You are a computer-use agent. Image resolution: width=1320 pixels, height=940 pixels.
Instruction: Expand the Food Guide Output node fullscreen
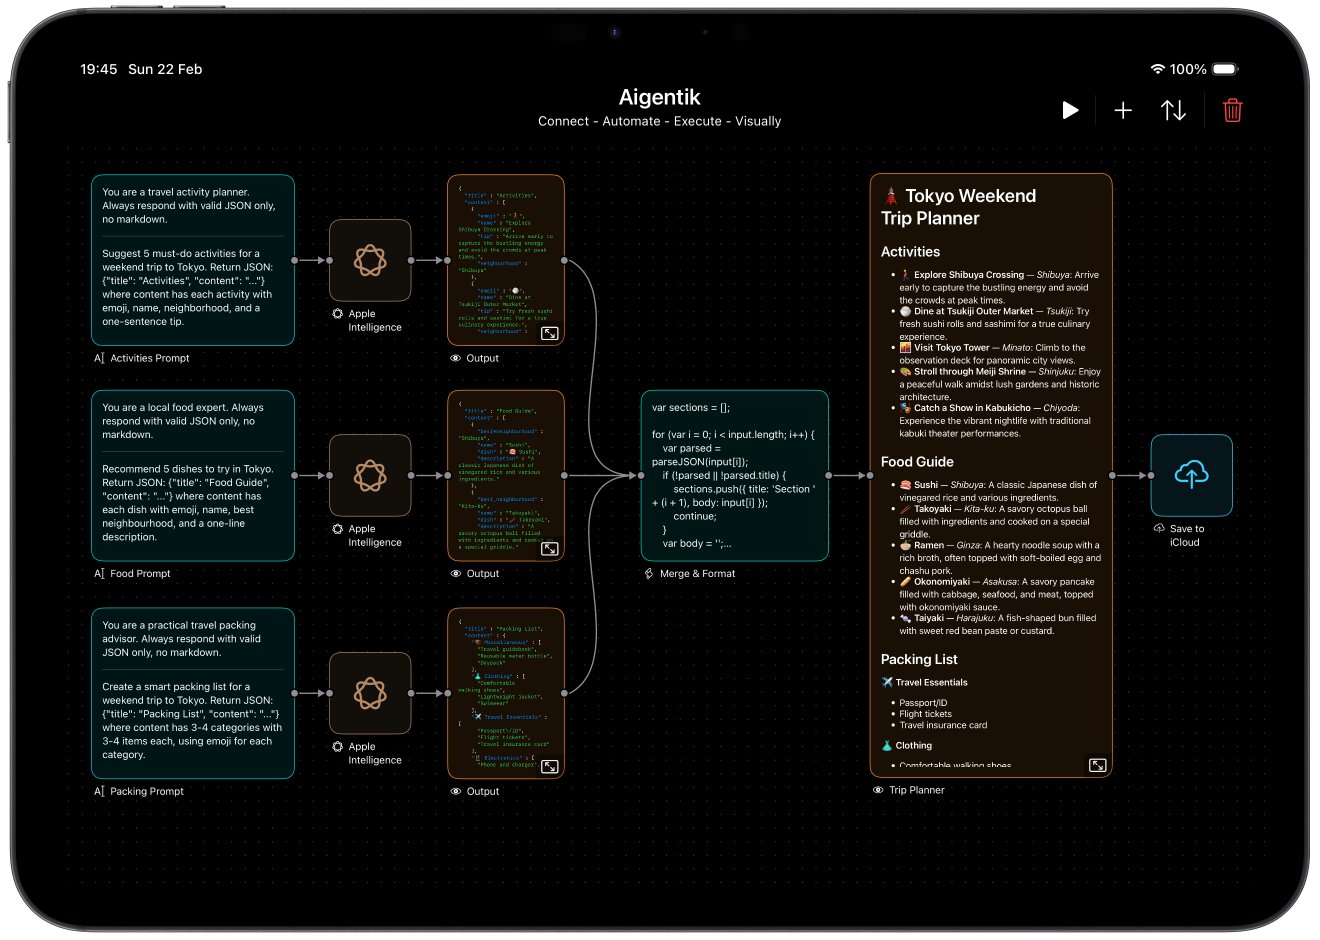549,549
